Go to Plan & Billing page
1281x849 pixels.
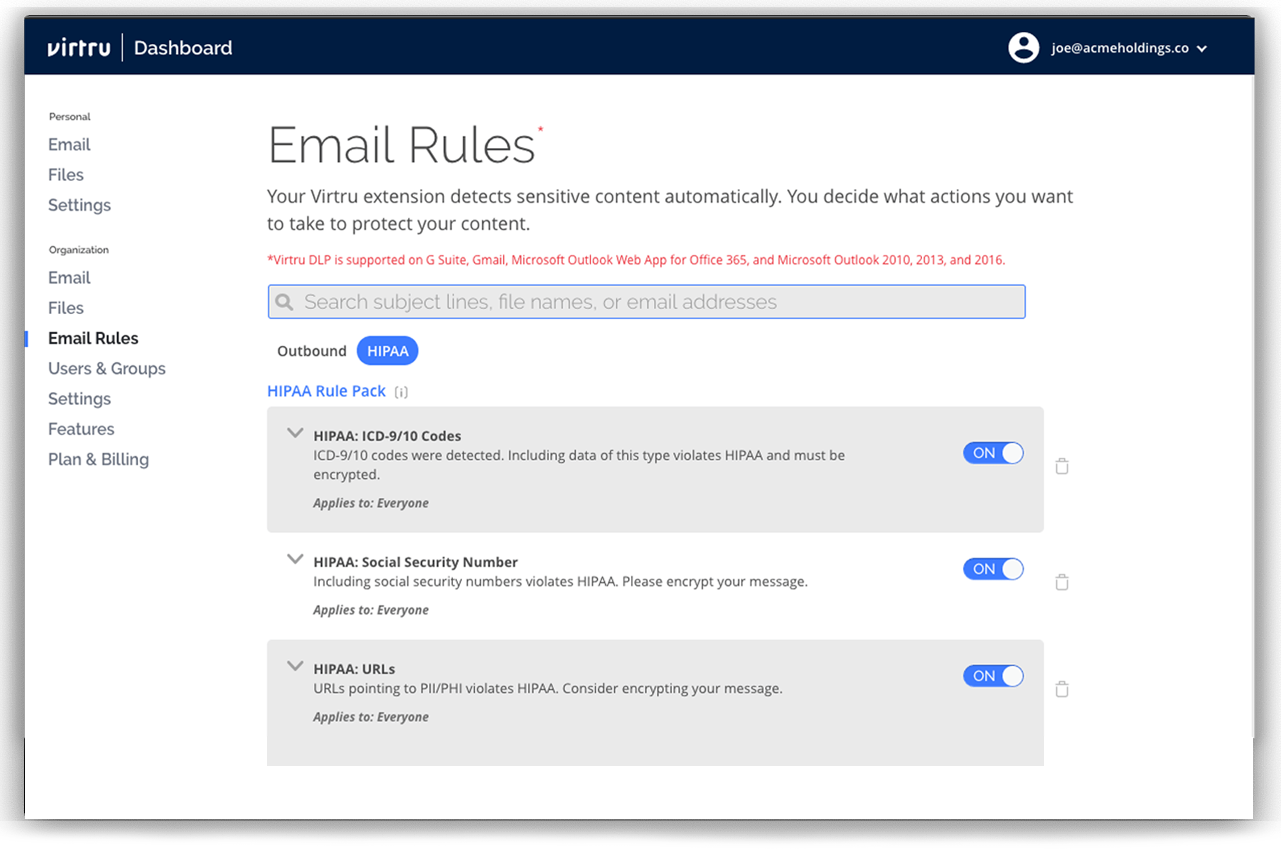[x=98, y=460]
